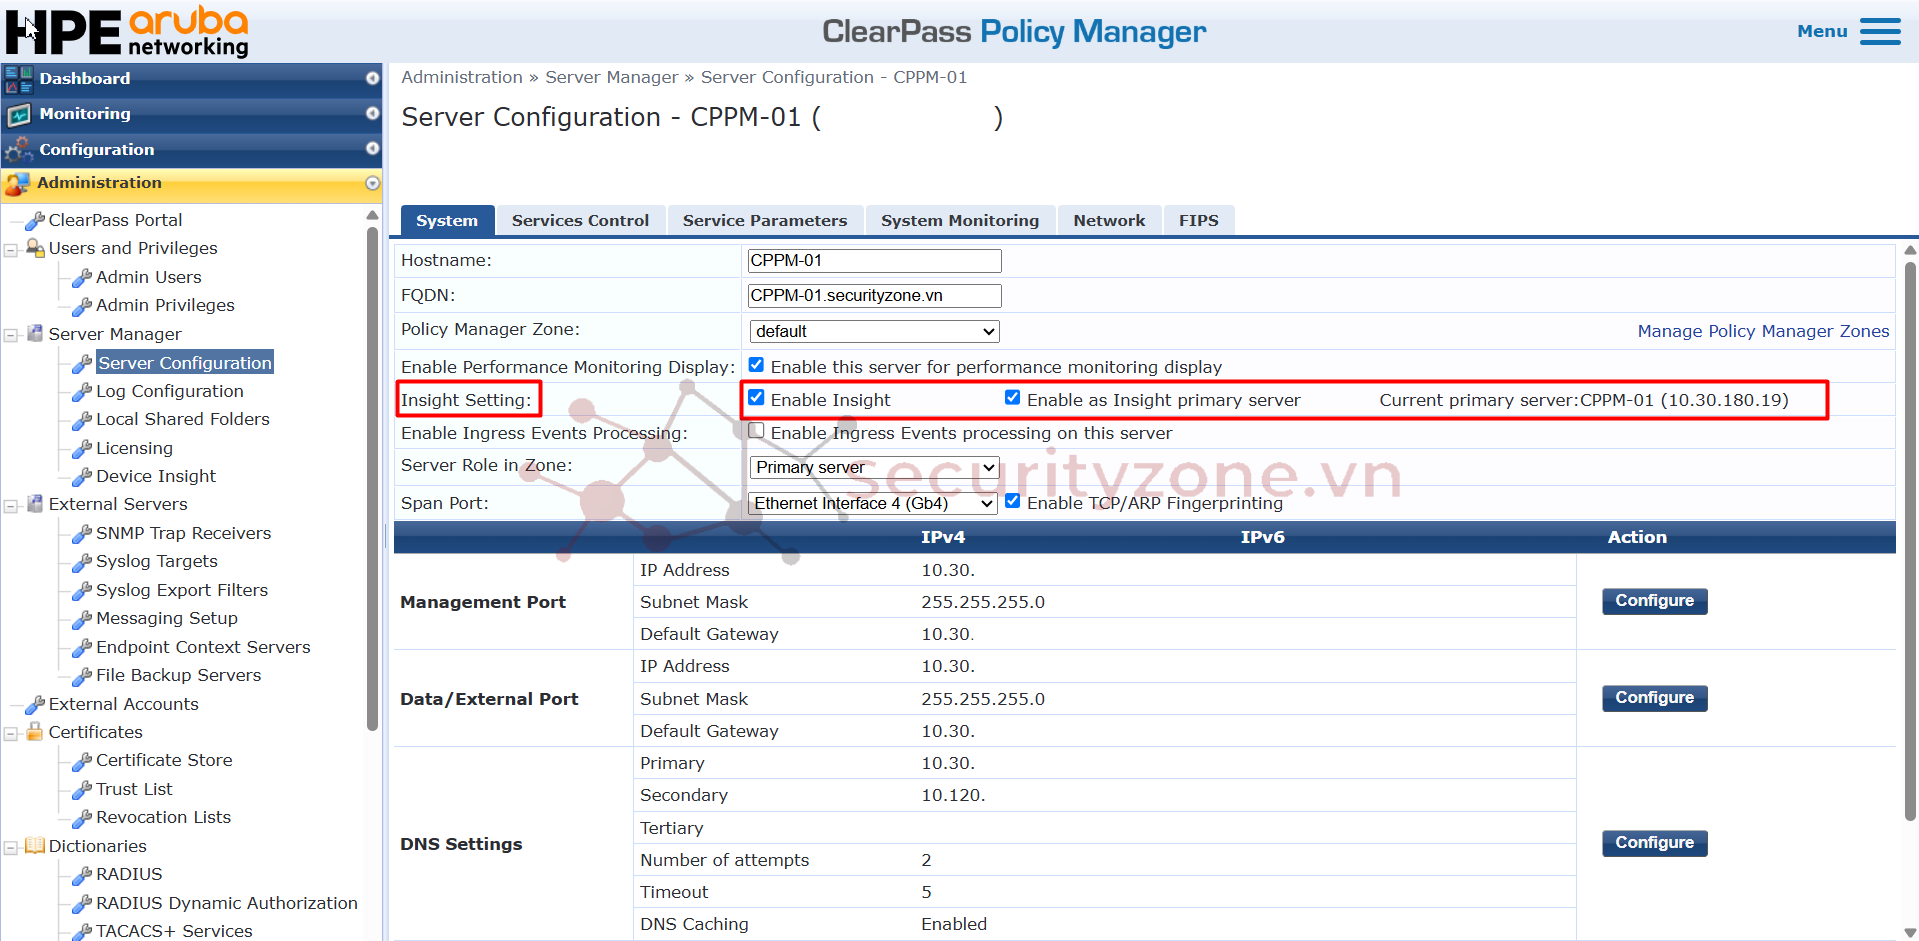Uncheck the Enable Insight checkbox
1919x941 pixels.
pos(757,398)
